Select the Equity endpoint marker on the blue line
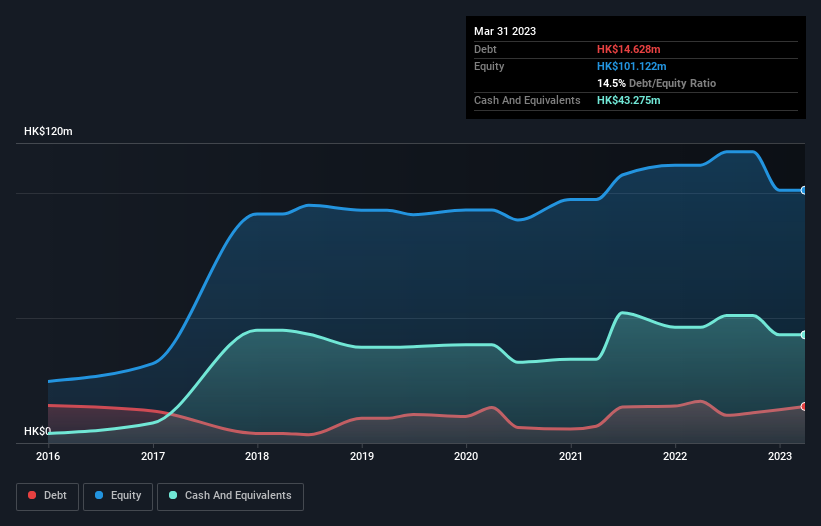 [804, 190]
